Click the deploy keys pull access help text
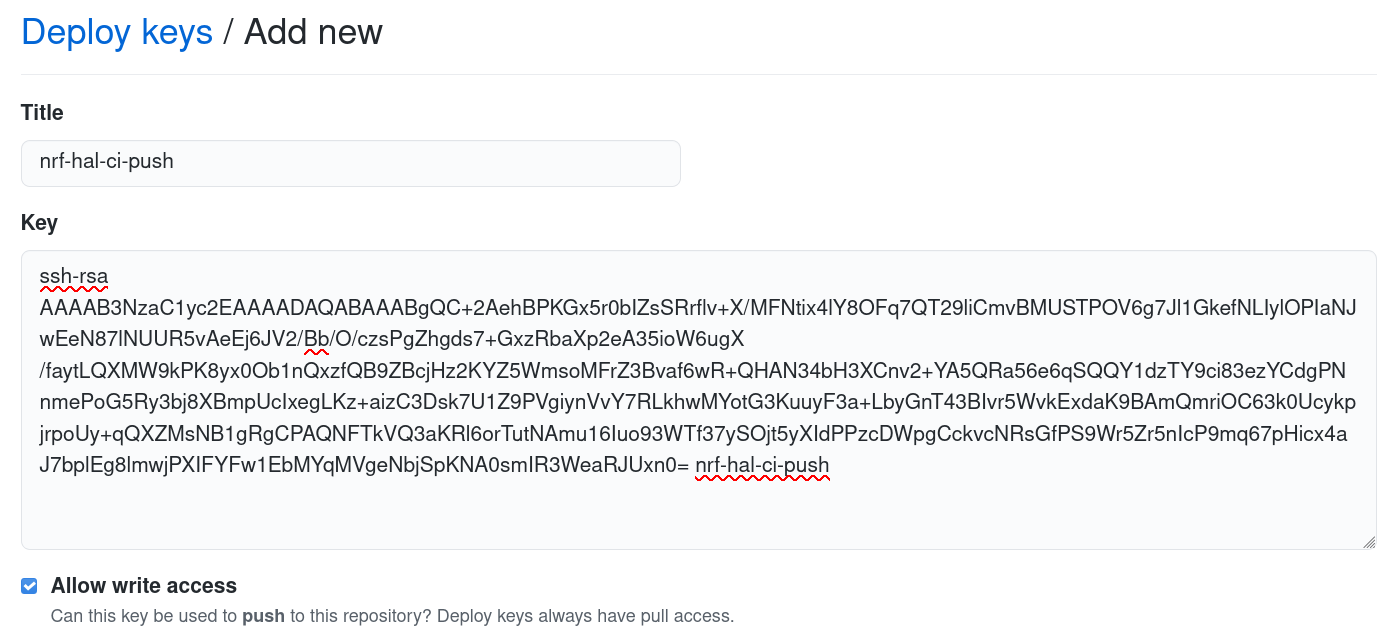 390,616
